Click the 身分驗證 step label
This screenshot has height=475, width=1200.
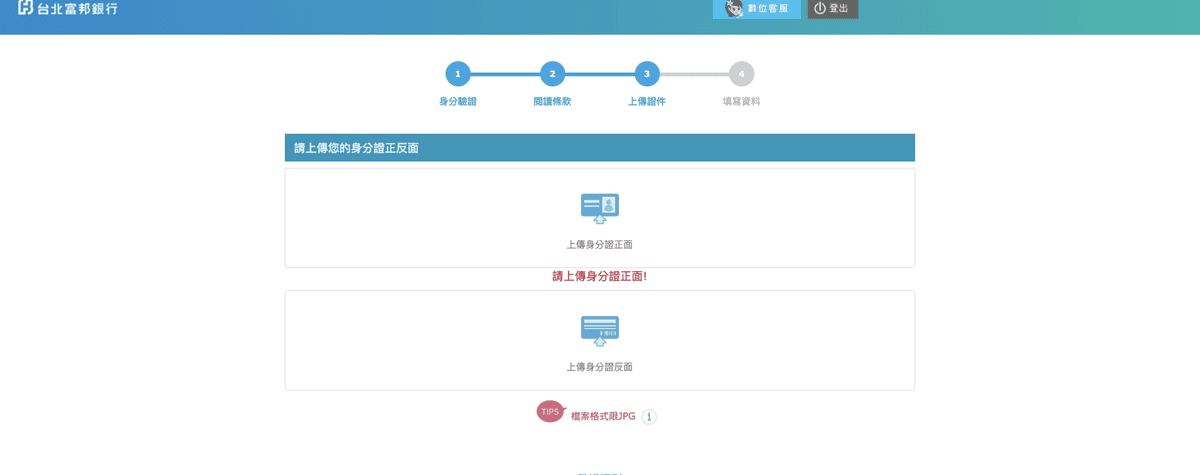[458, 102]
